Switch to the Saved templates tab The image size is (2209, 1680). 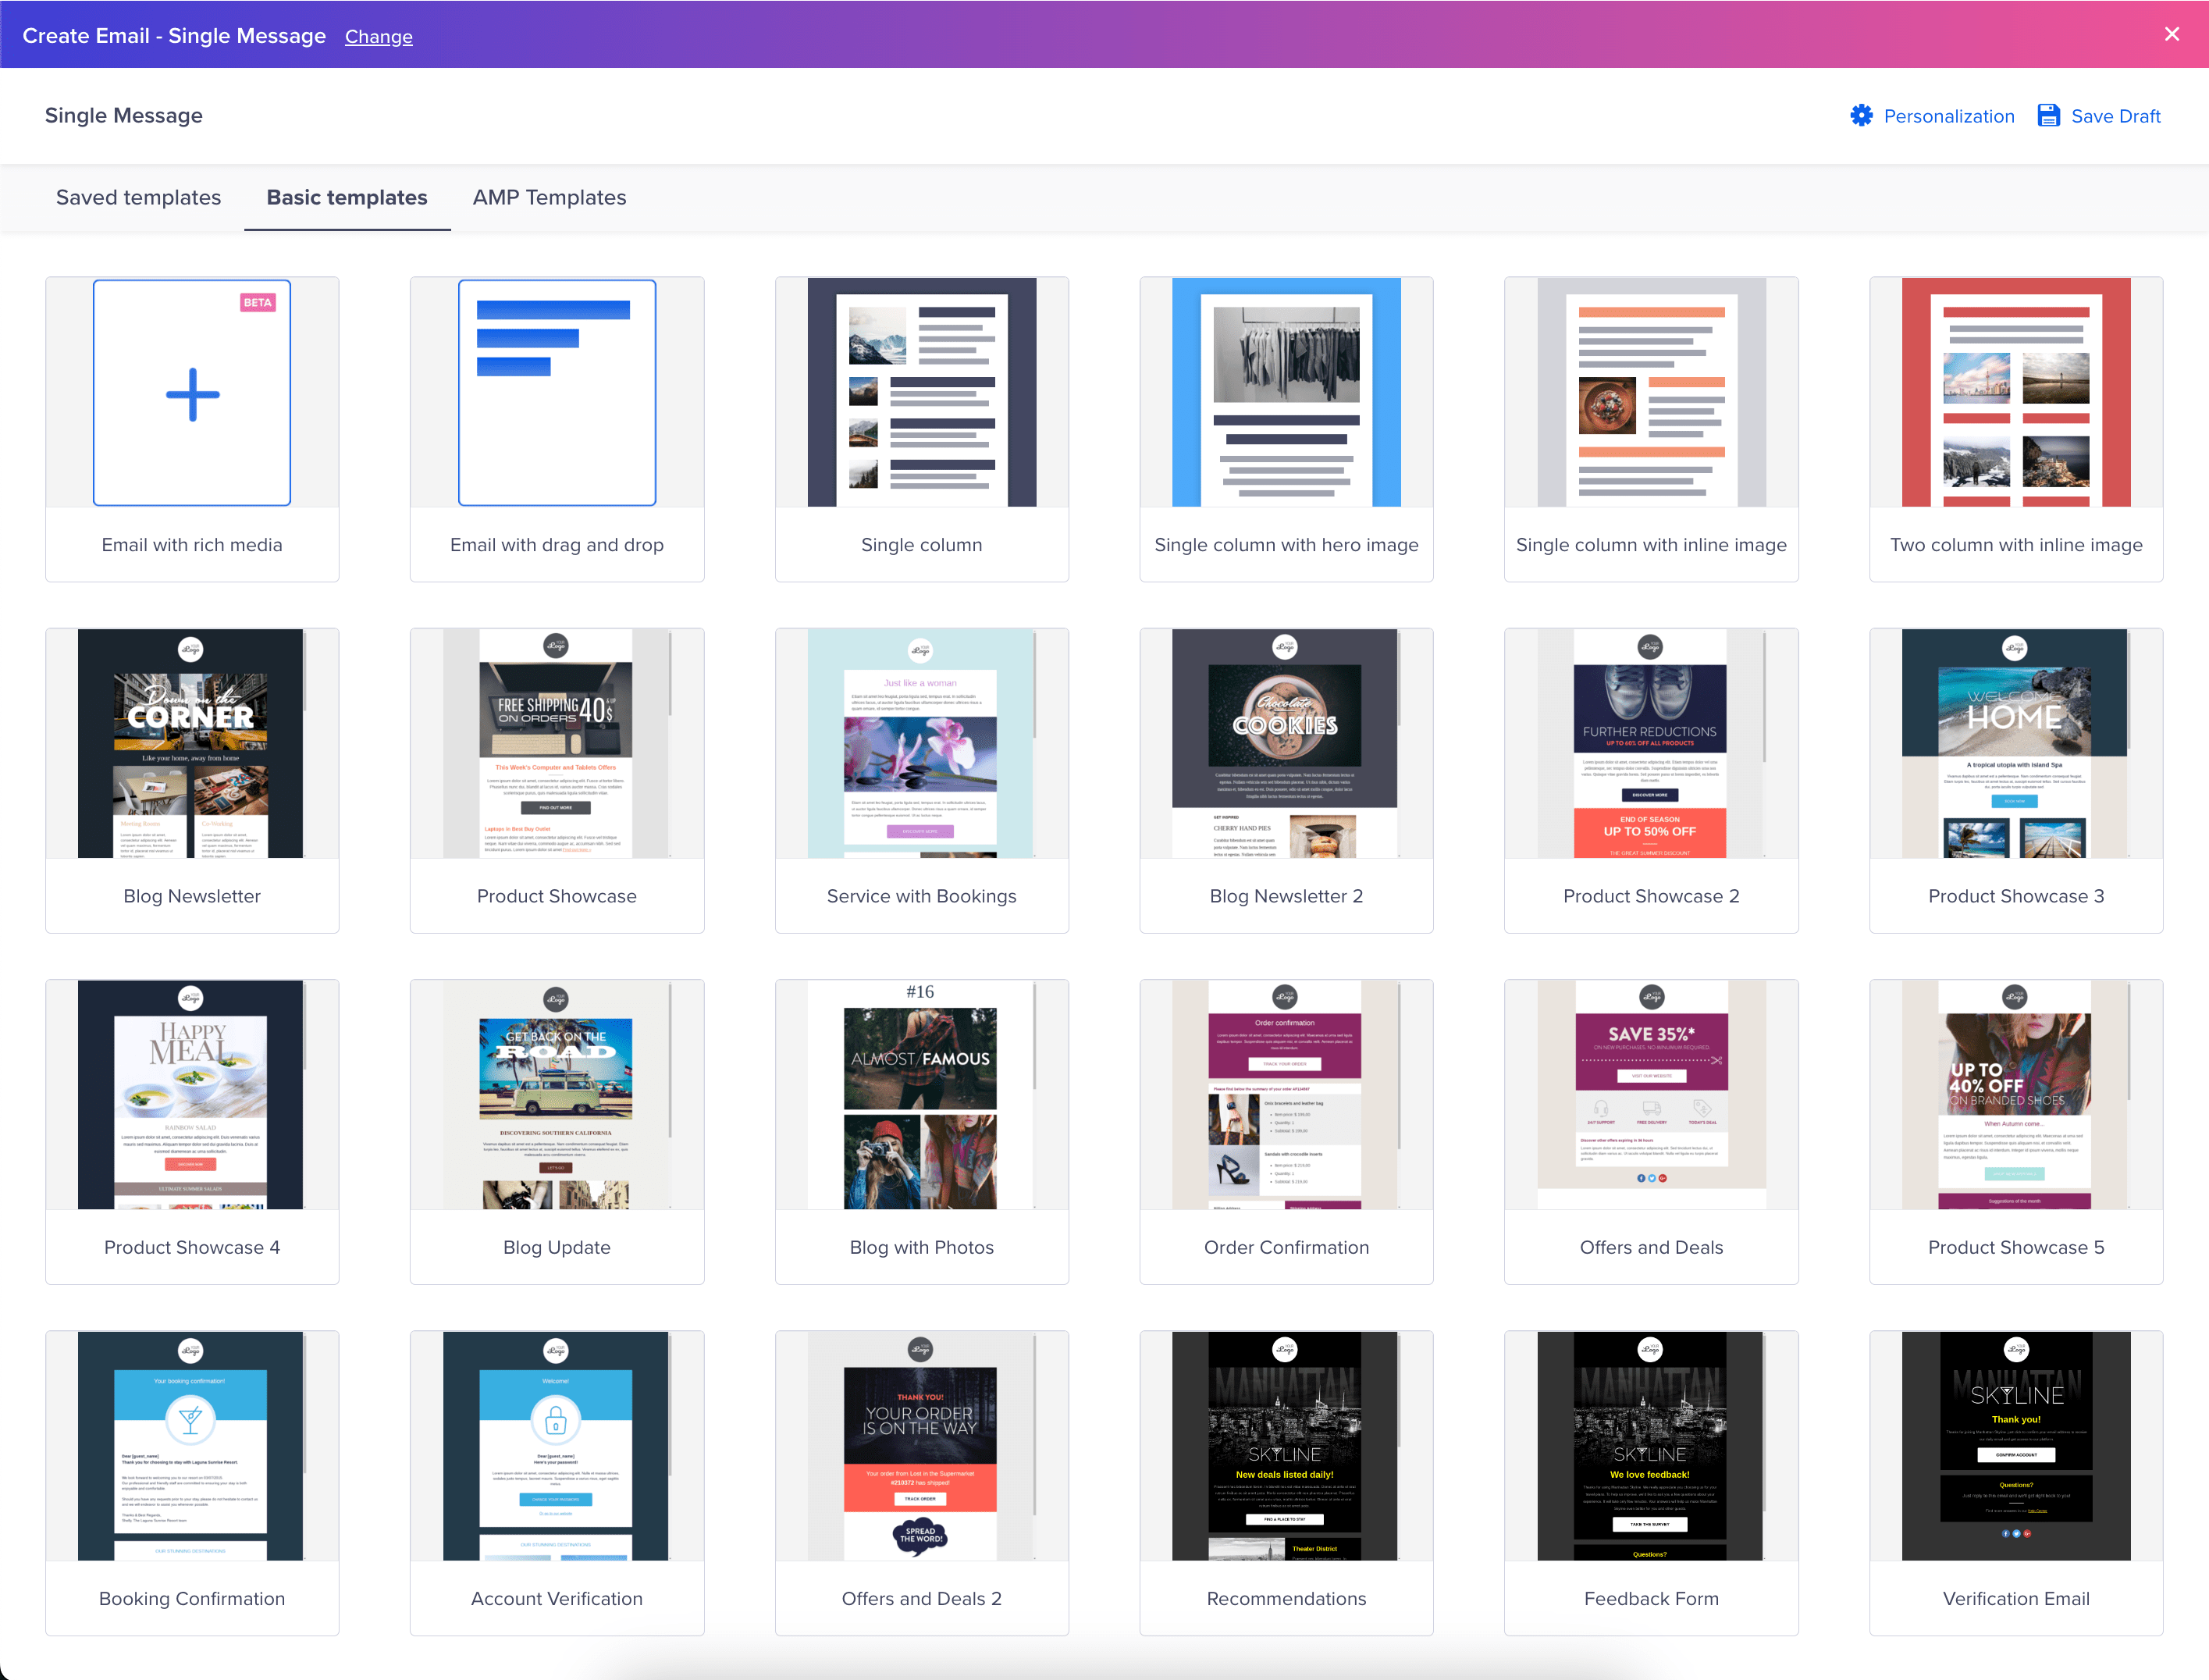[138, 197]
